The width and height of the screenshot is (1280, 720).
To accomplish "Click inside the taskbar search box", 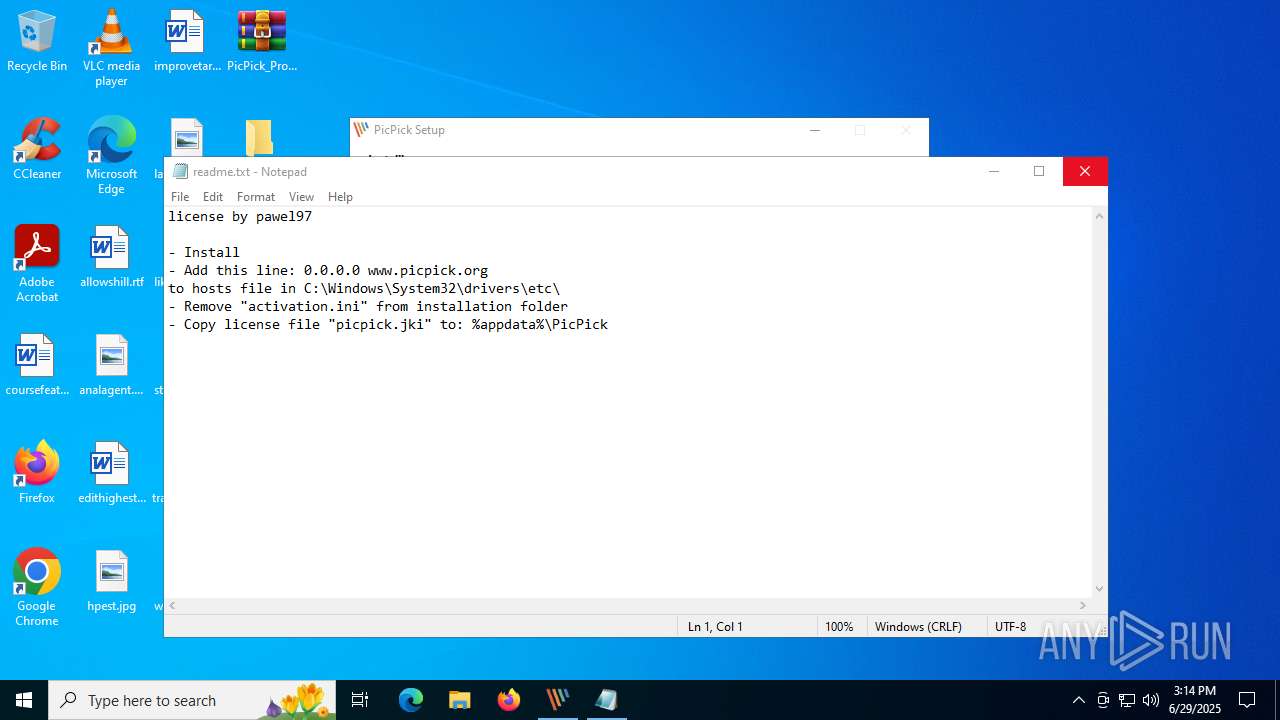I will [x=190, y=700].
